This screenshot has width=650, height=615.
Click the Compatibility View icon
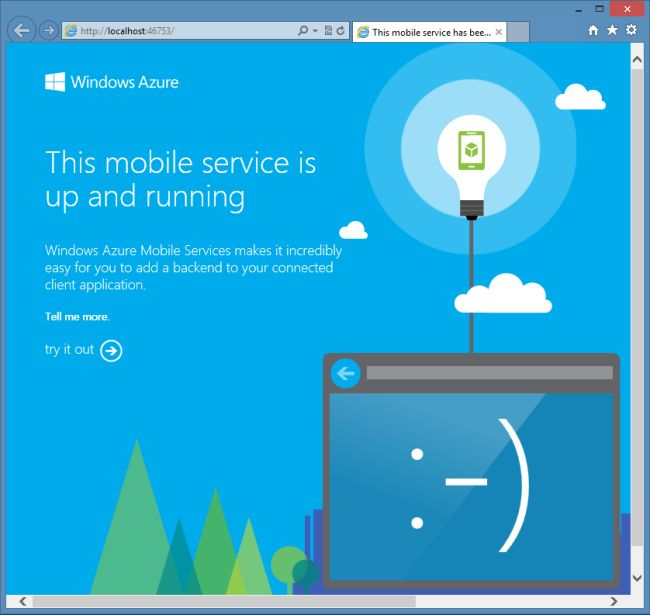point(328,31)
